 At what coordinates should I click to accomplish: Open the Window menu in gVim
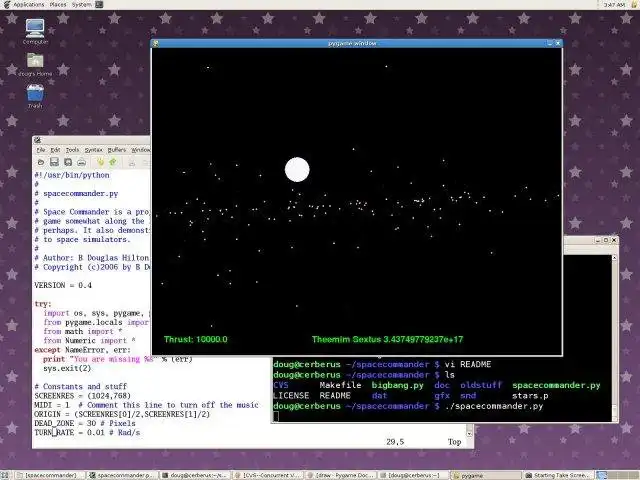[140, 150]
